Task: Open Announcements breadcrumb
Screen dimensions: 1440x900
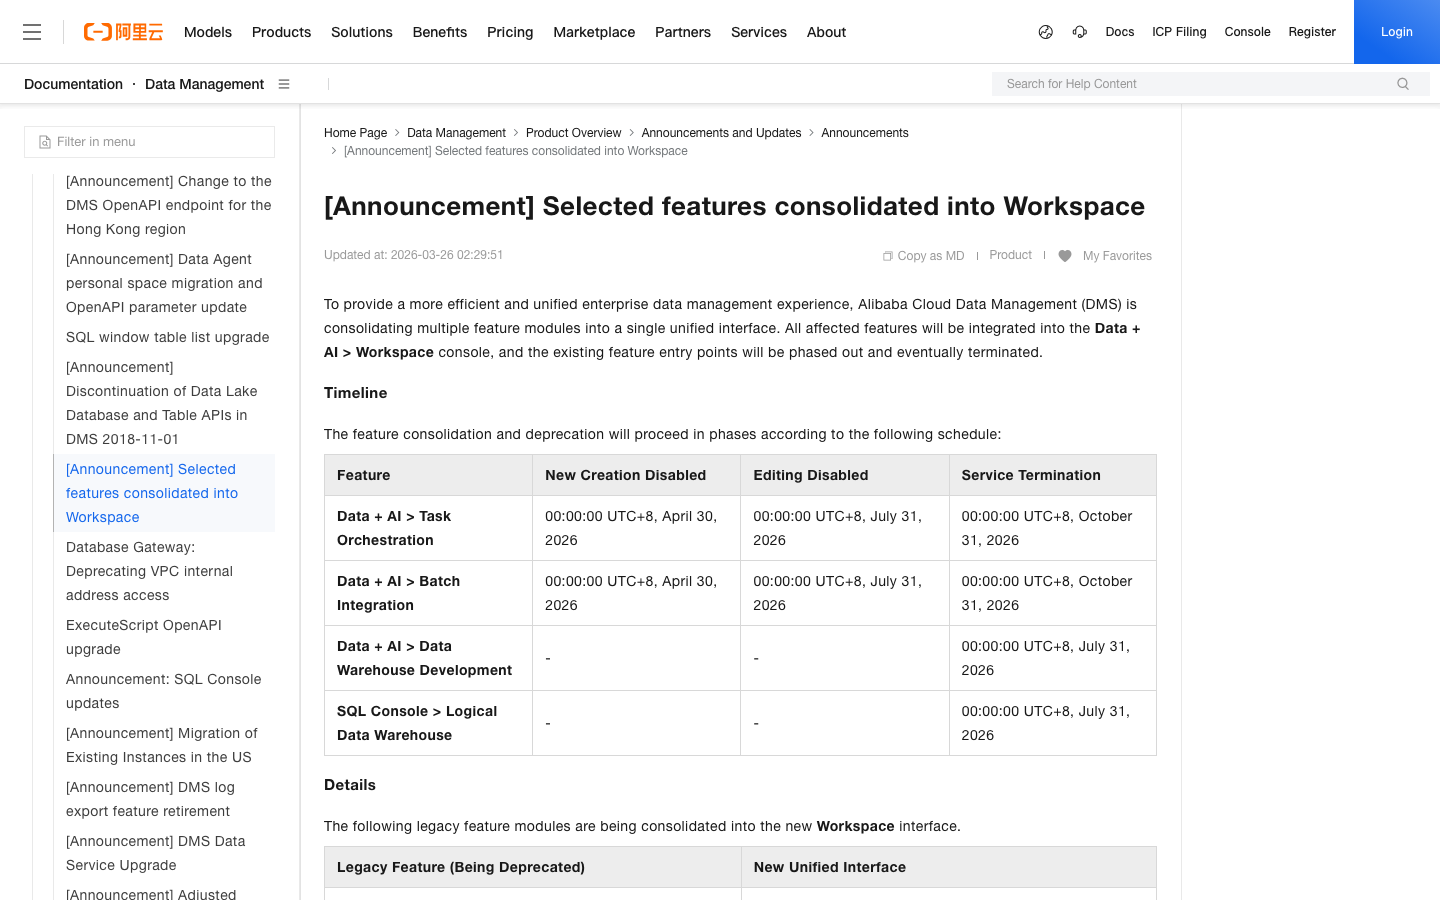Action: click(x=865, y=133)
